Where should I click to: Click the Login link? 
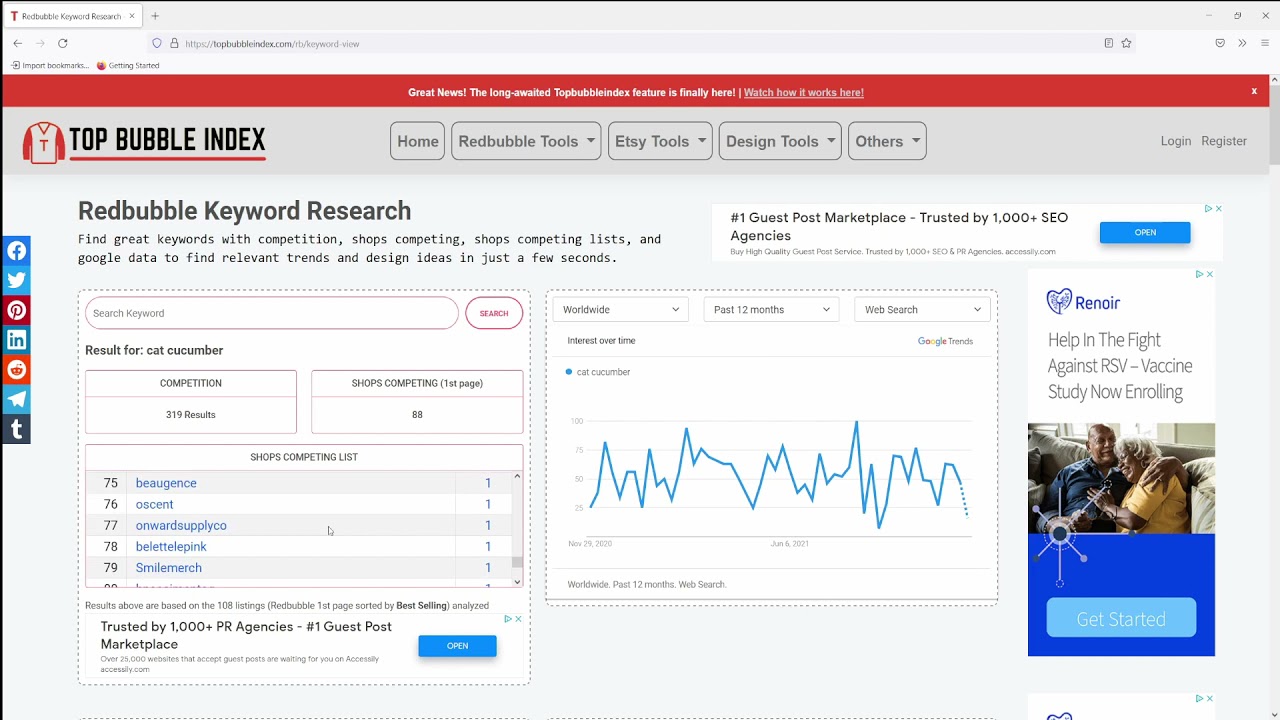1176,141
